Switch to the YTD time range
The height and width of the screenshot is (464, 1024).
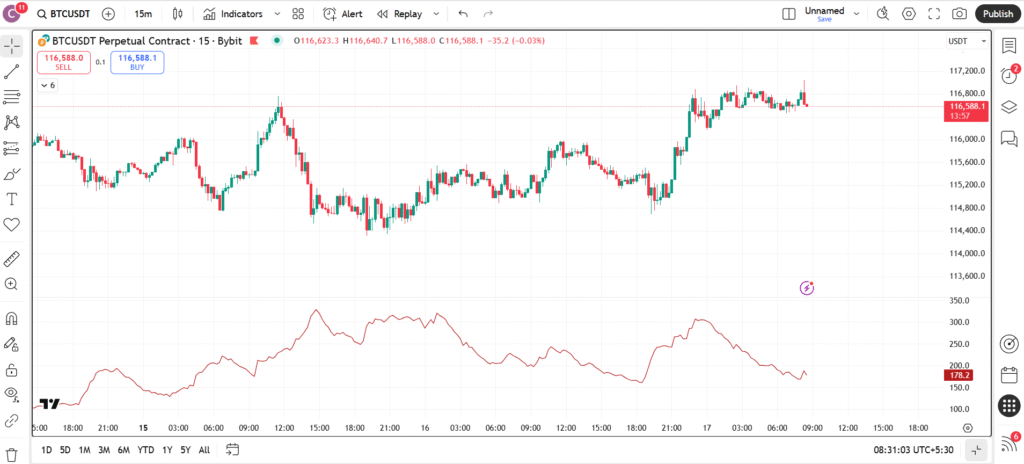[146, 450]
